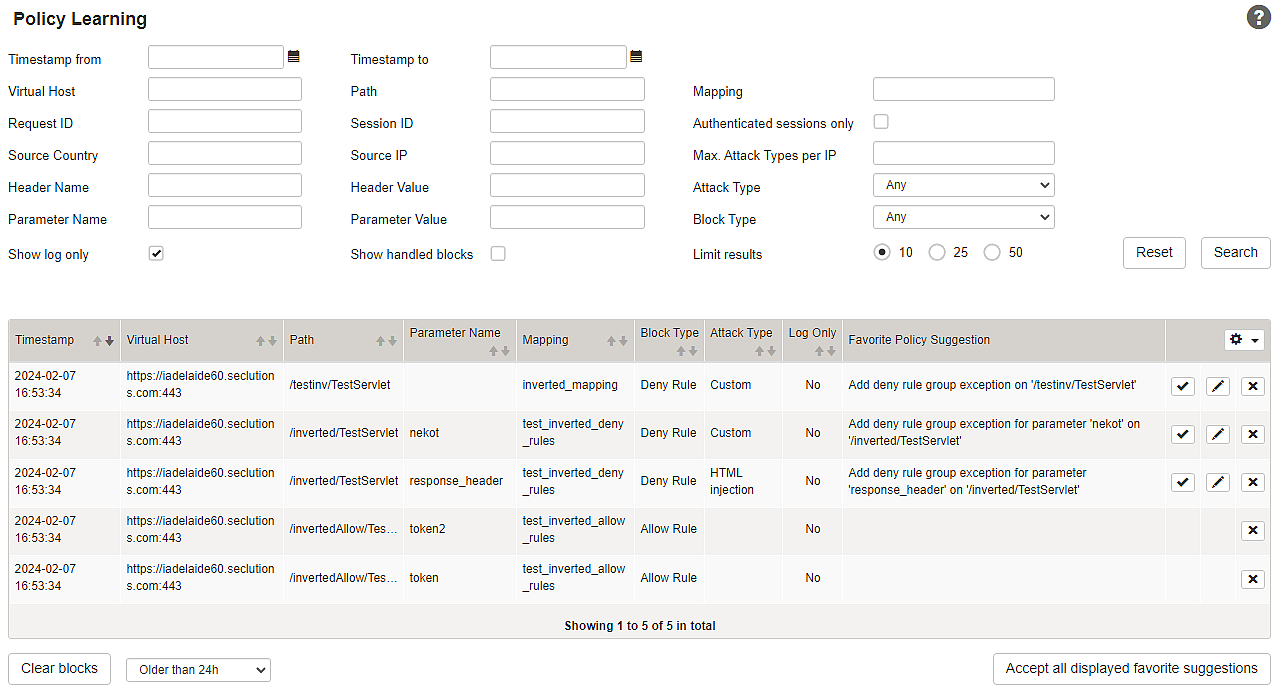Open the help question mark icon

1258,17
